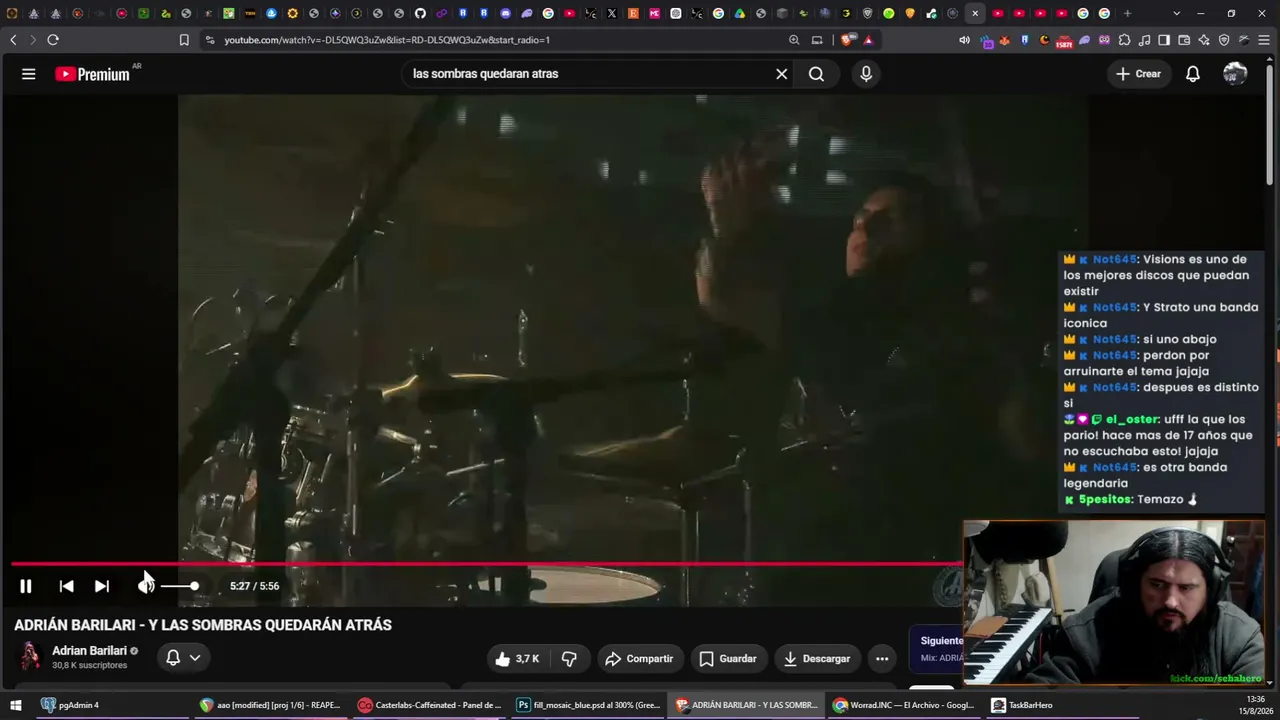Switch to the Discord tab

[x=505, y=13]
